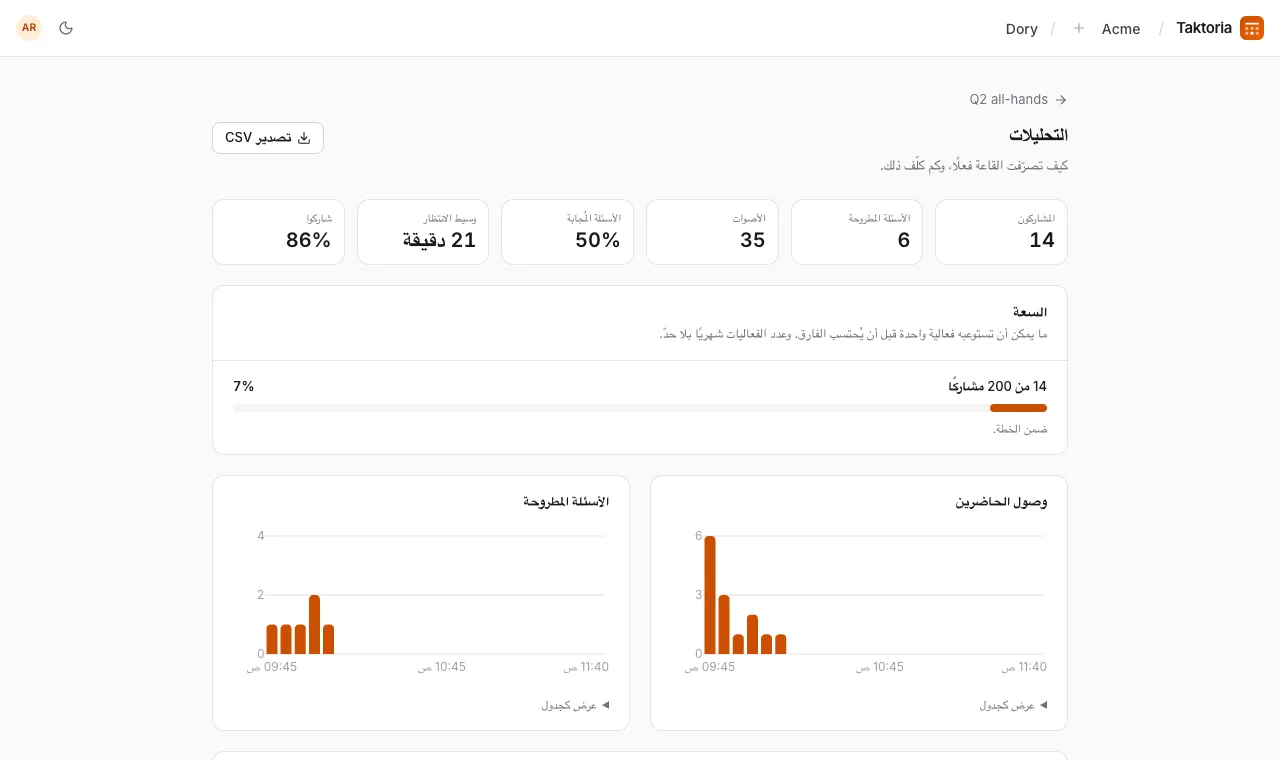The height and width of the screenshot is (760, 1280).
Task: Click the السعة section title
Action: pyautogui.click(x=1030, y=312)
